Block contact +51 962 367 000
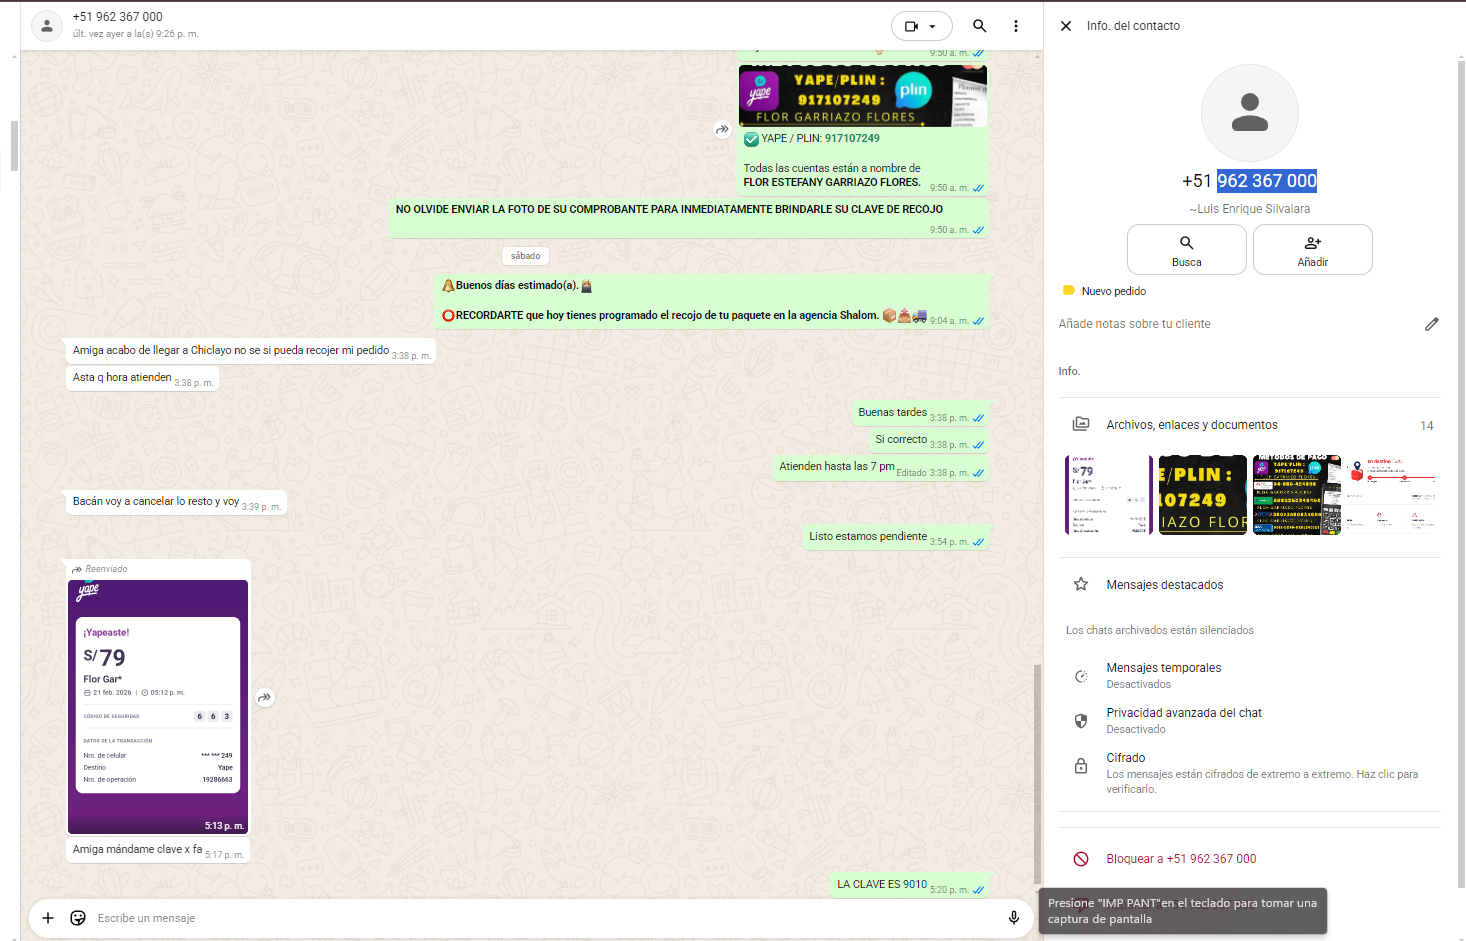The image size is (1466, 941). (1180, 859)
